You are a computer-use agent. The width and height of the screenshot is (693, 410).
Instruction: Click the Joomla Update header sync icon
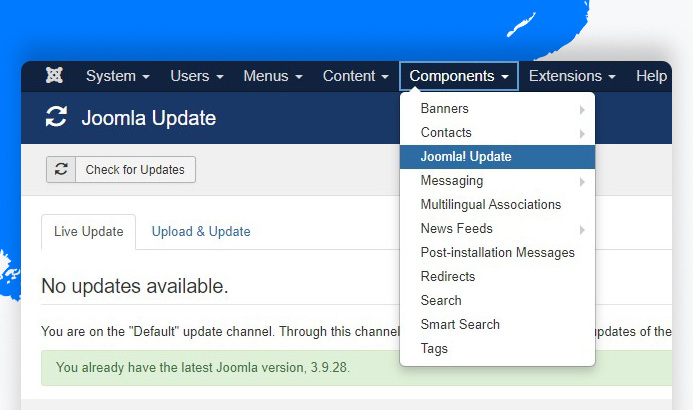click(56, 117)
